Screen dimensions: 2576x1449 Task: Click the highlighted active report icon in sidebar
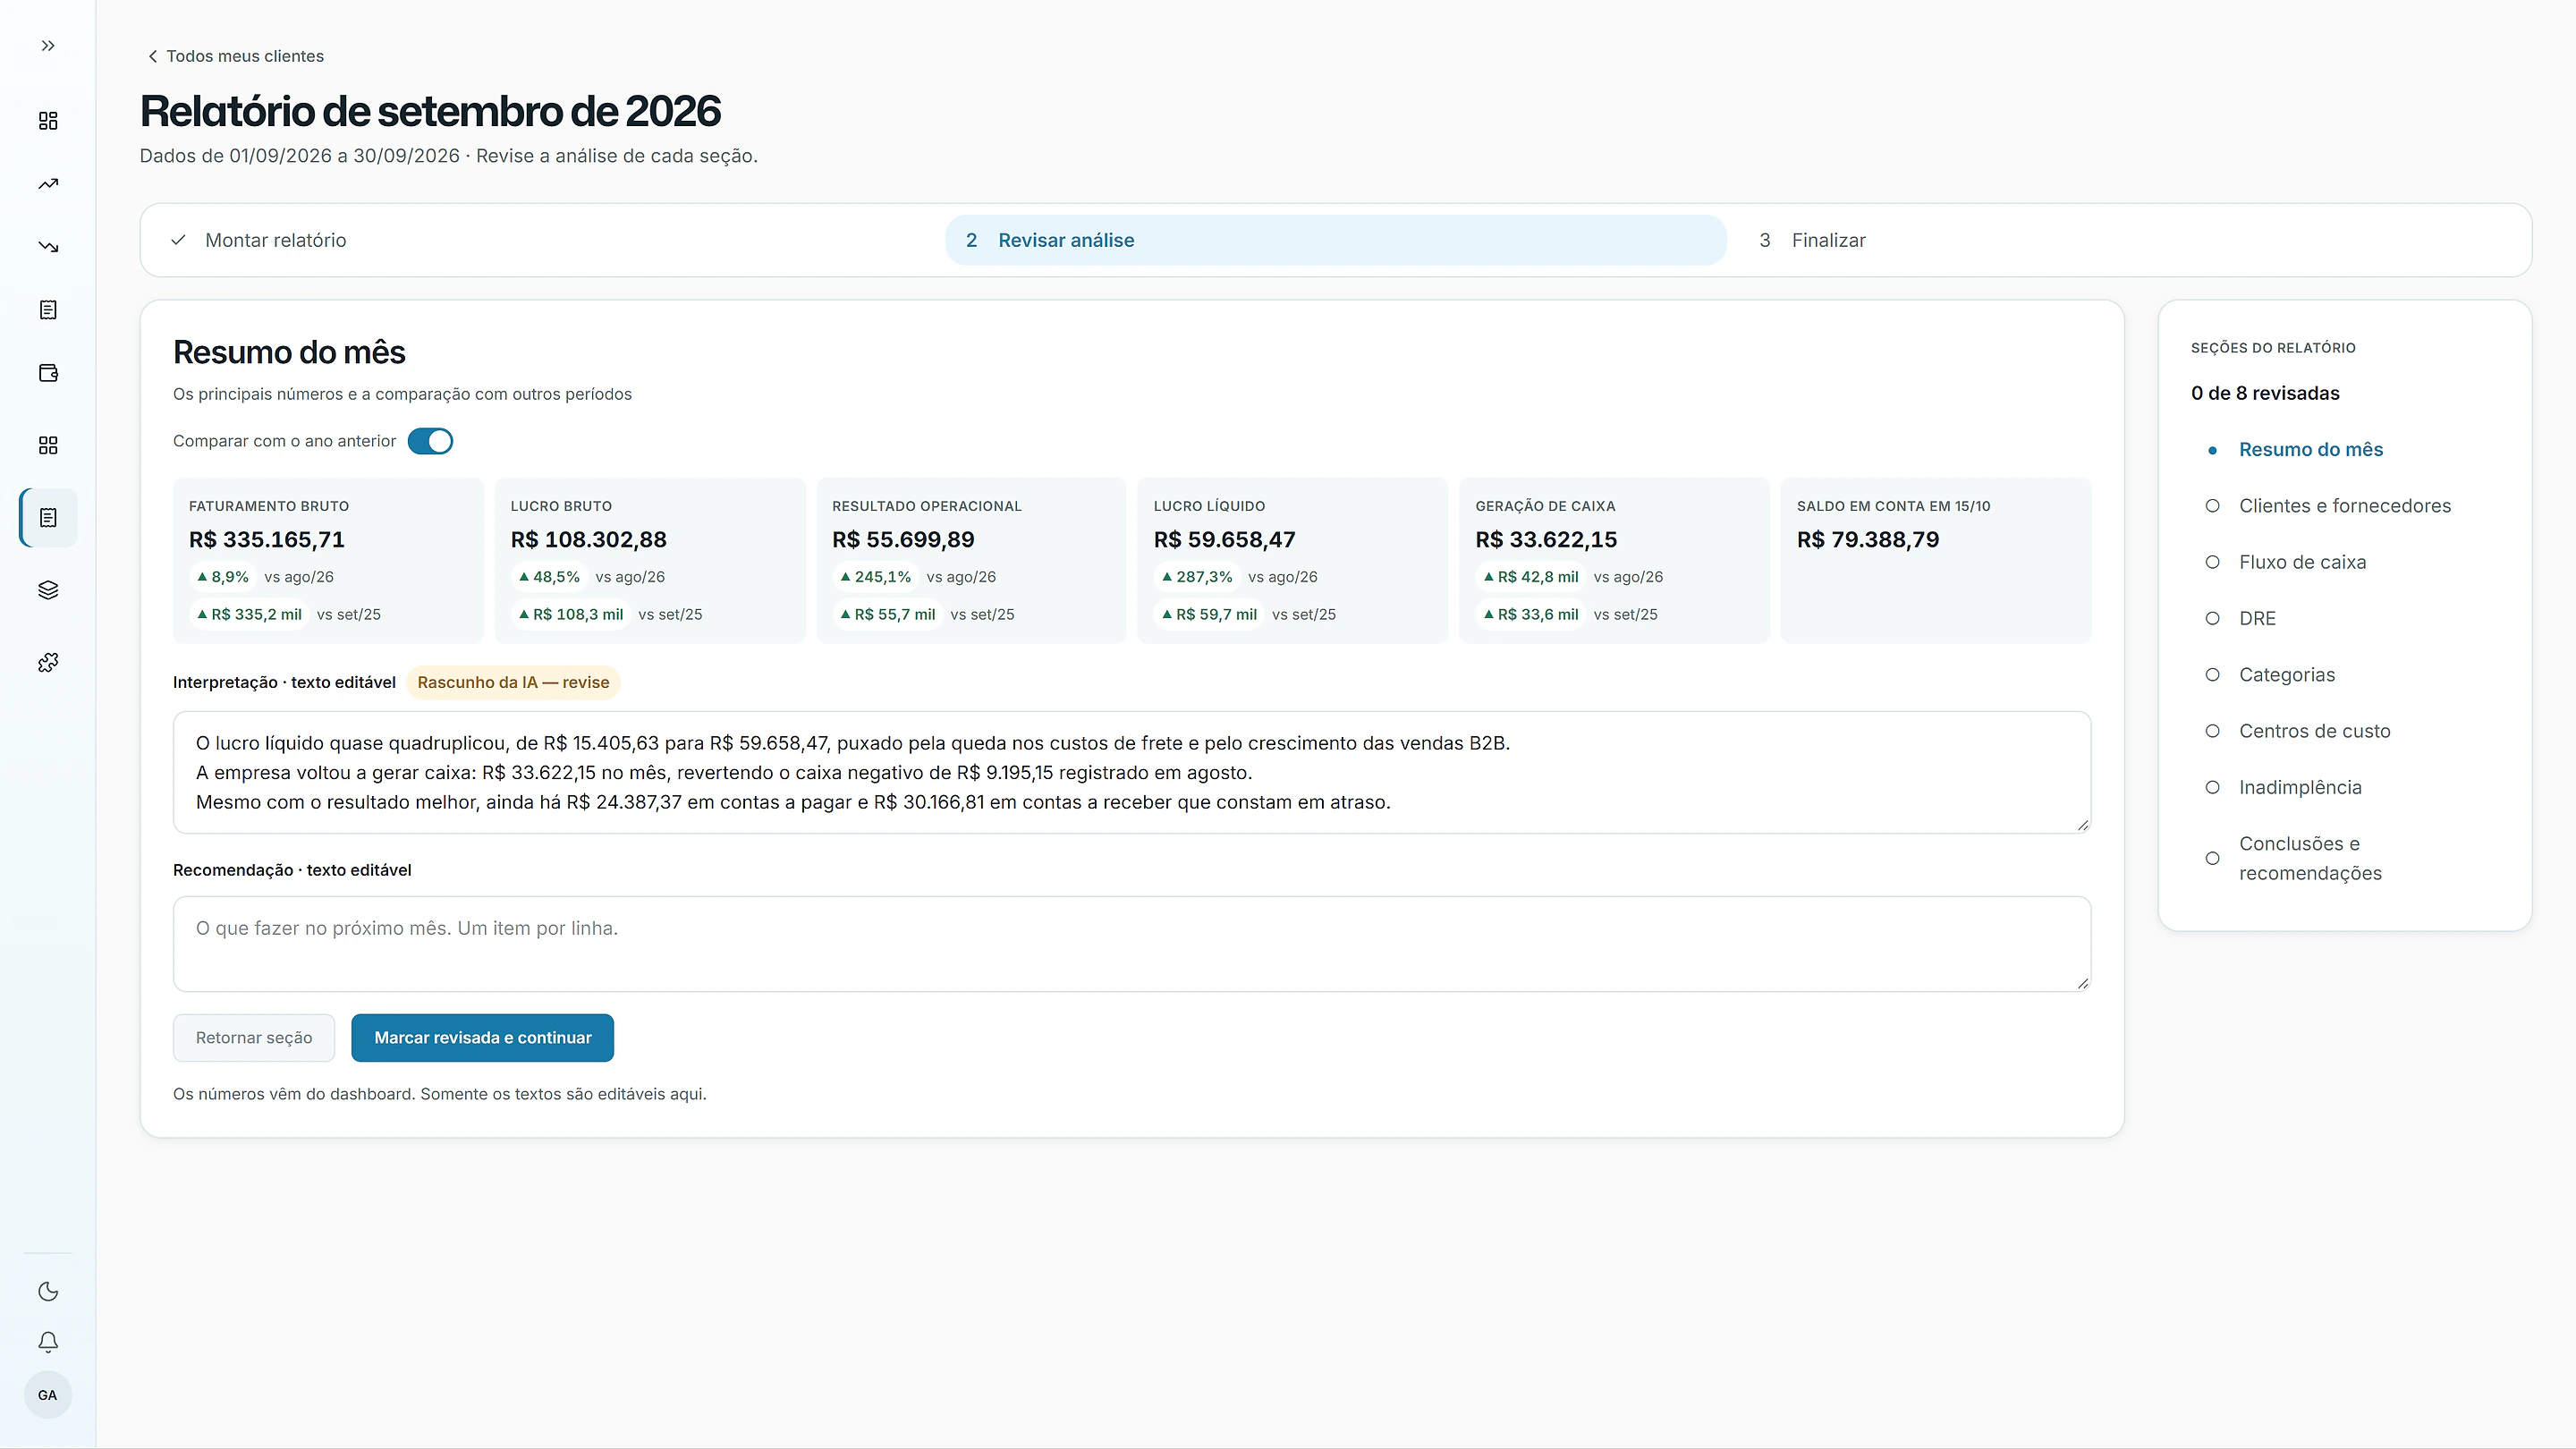(x=48, y=518)
